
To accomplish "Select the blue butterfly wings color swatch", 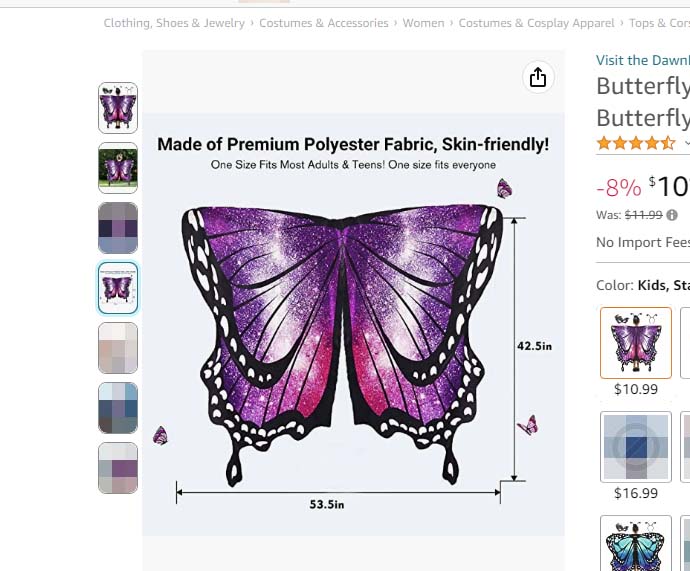I will click(636, 546).
